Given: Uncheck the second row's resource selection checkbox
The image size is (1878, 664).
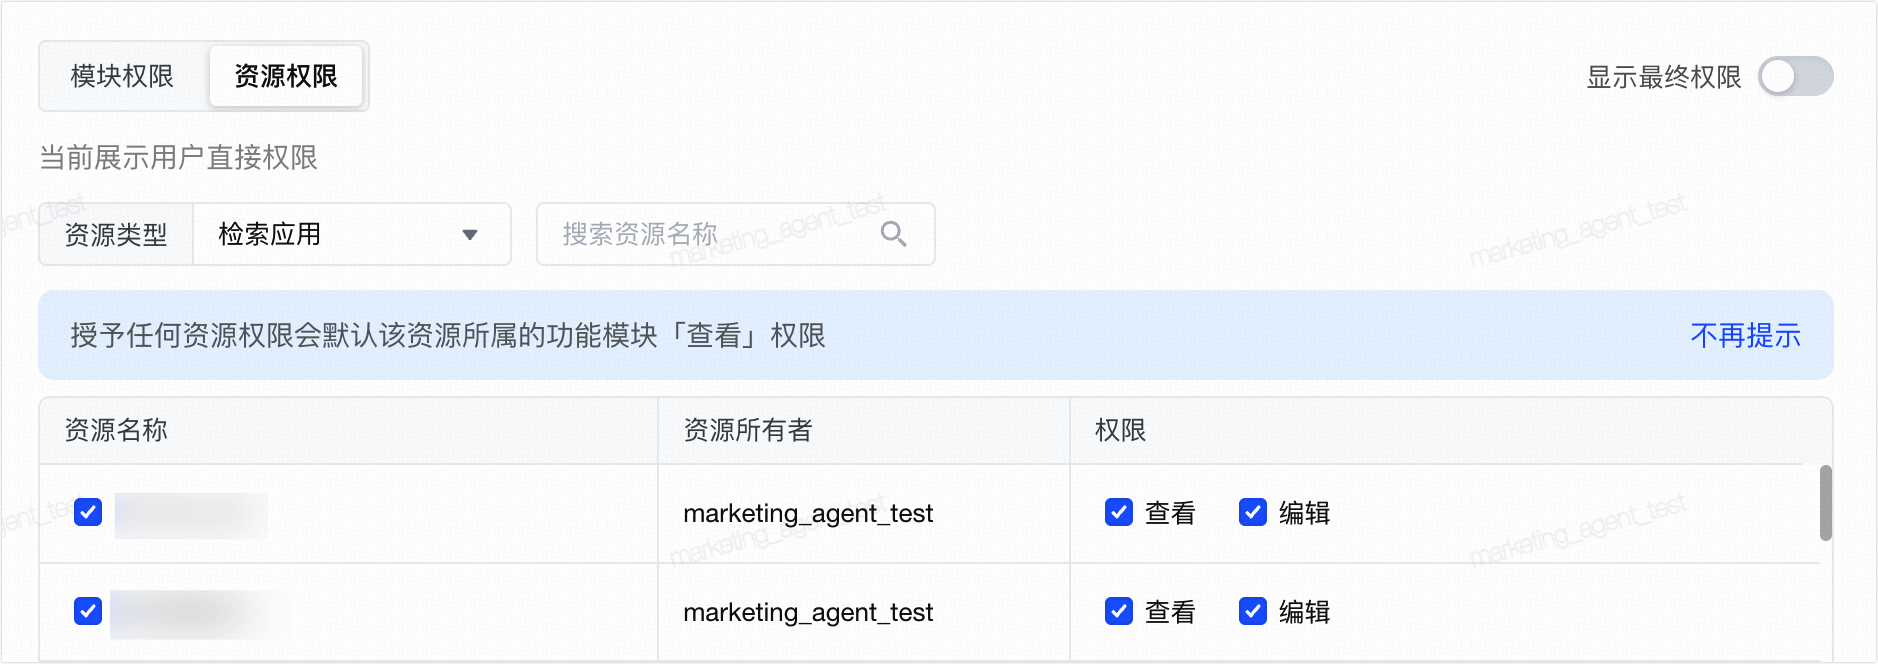Looking at the screenshot, I should point(88,611).
